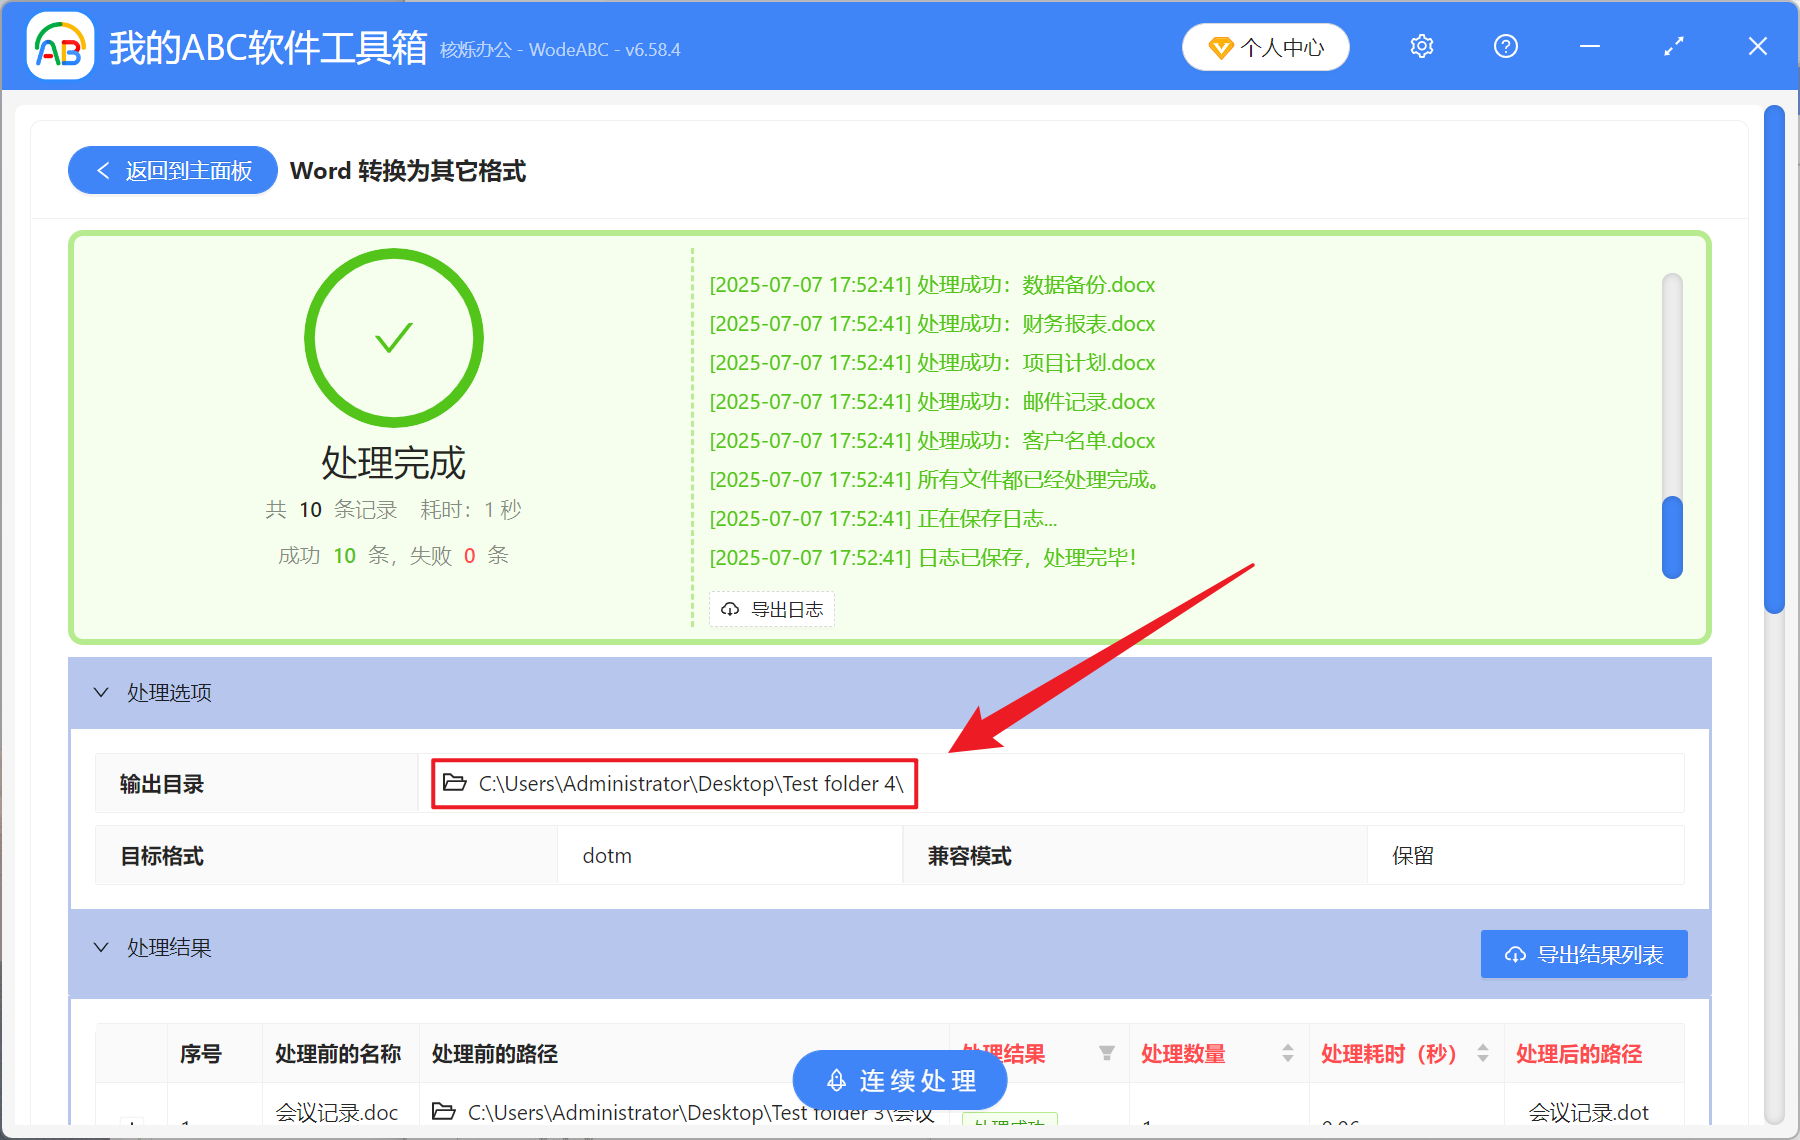The image size is (1800, 1140).
Task: Click bell icon inside 连续处理 button
Action: click(x=836, y=1080)
